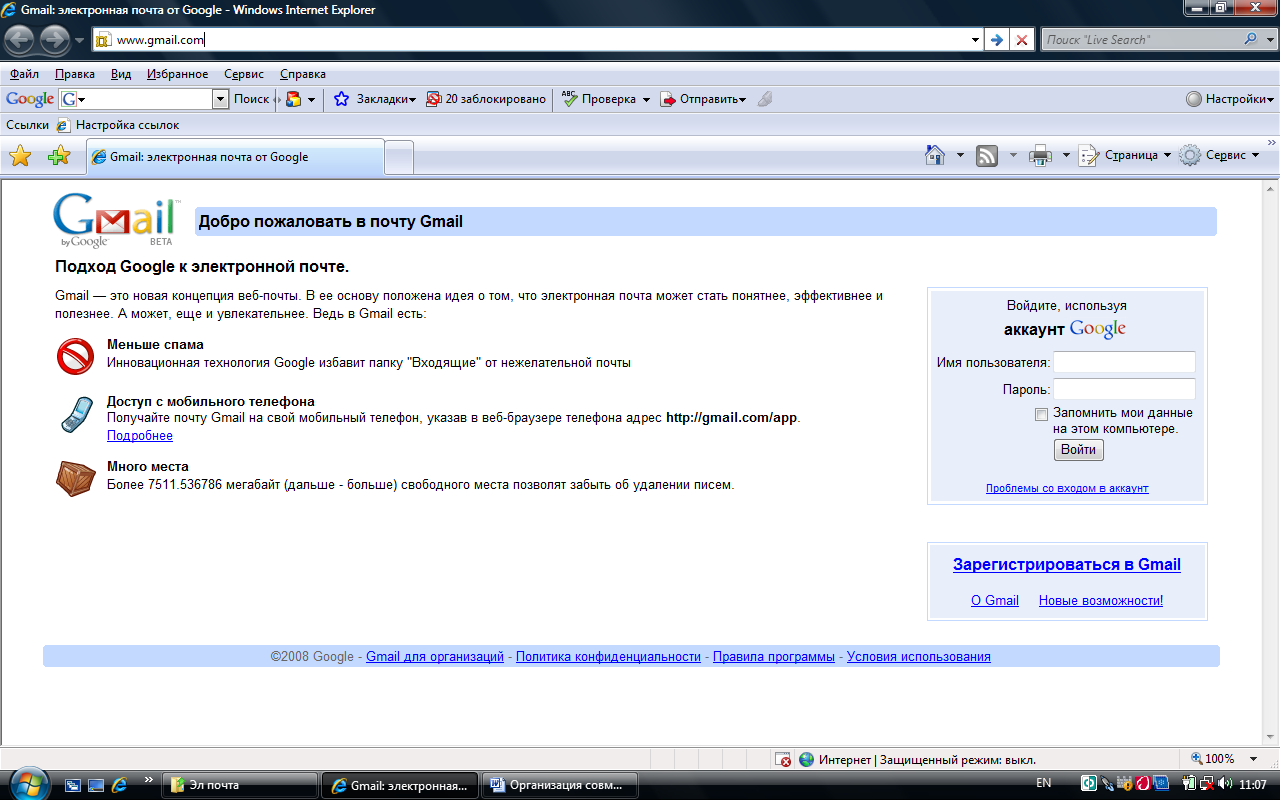This screenshot has width=1280, height=800.
Task: Click the Print icon in command bar
Action: coord(1041,156)
